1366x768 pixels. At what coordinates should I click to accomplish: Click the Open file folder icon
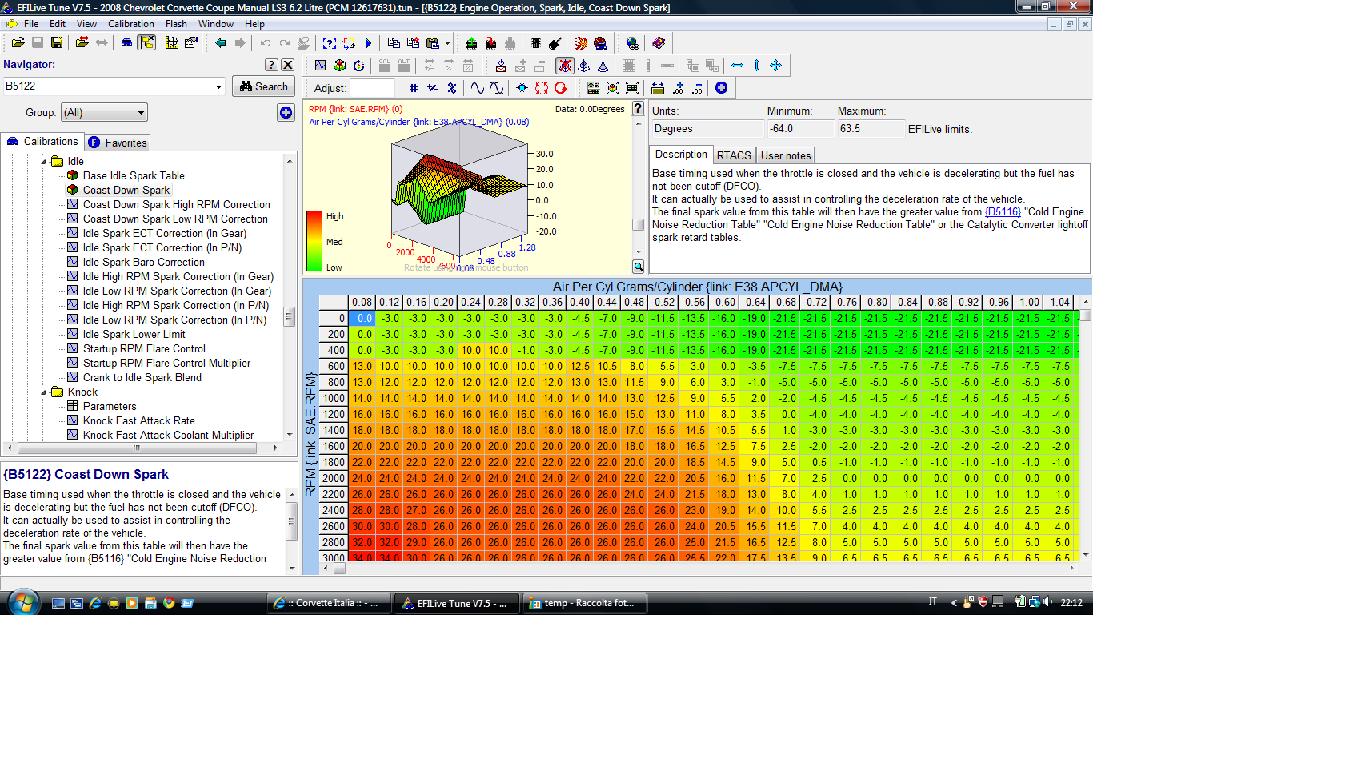tap(18, 43)
